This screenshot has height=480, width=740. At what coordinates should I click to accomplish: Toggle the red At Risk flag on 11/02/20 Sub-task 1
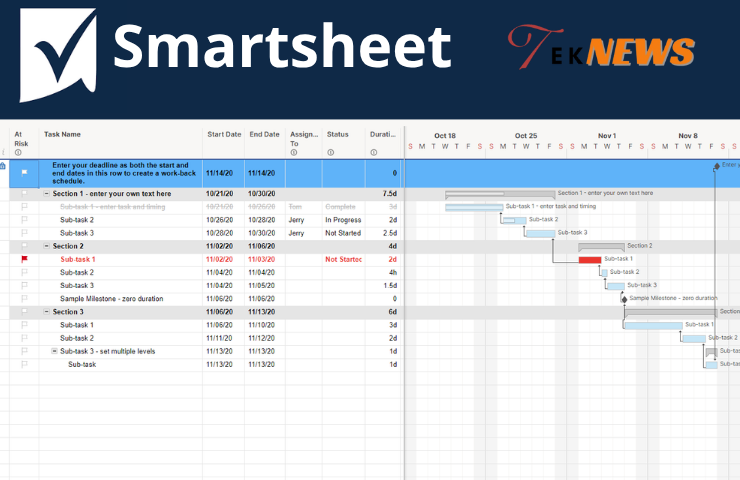(25, 259)
